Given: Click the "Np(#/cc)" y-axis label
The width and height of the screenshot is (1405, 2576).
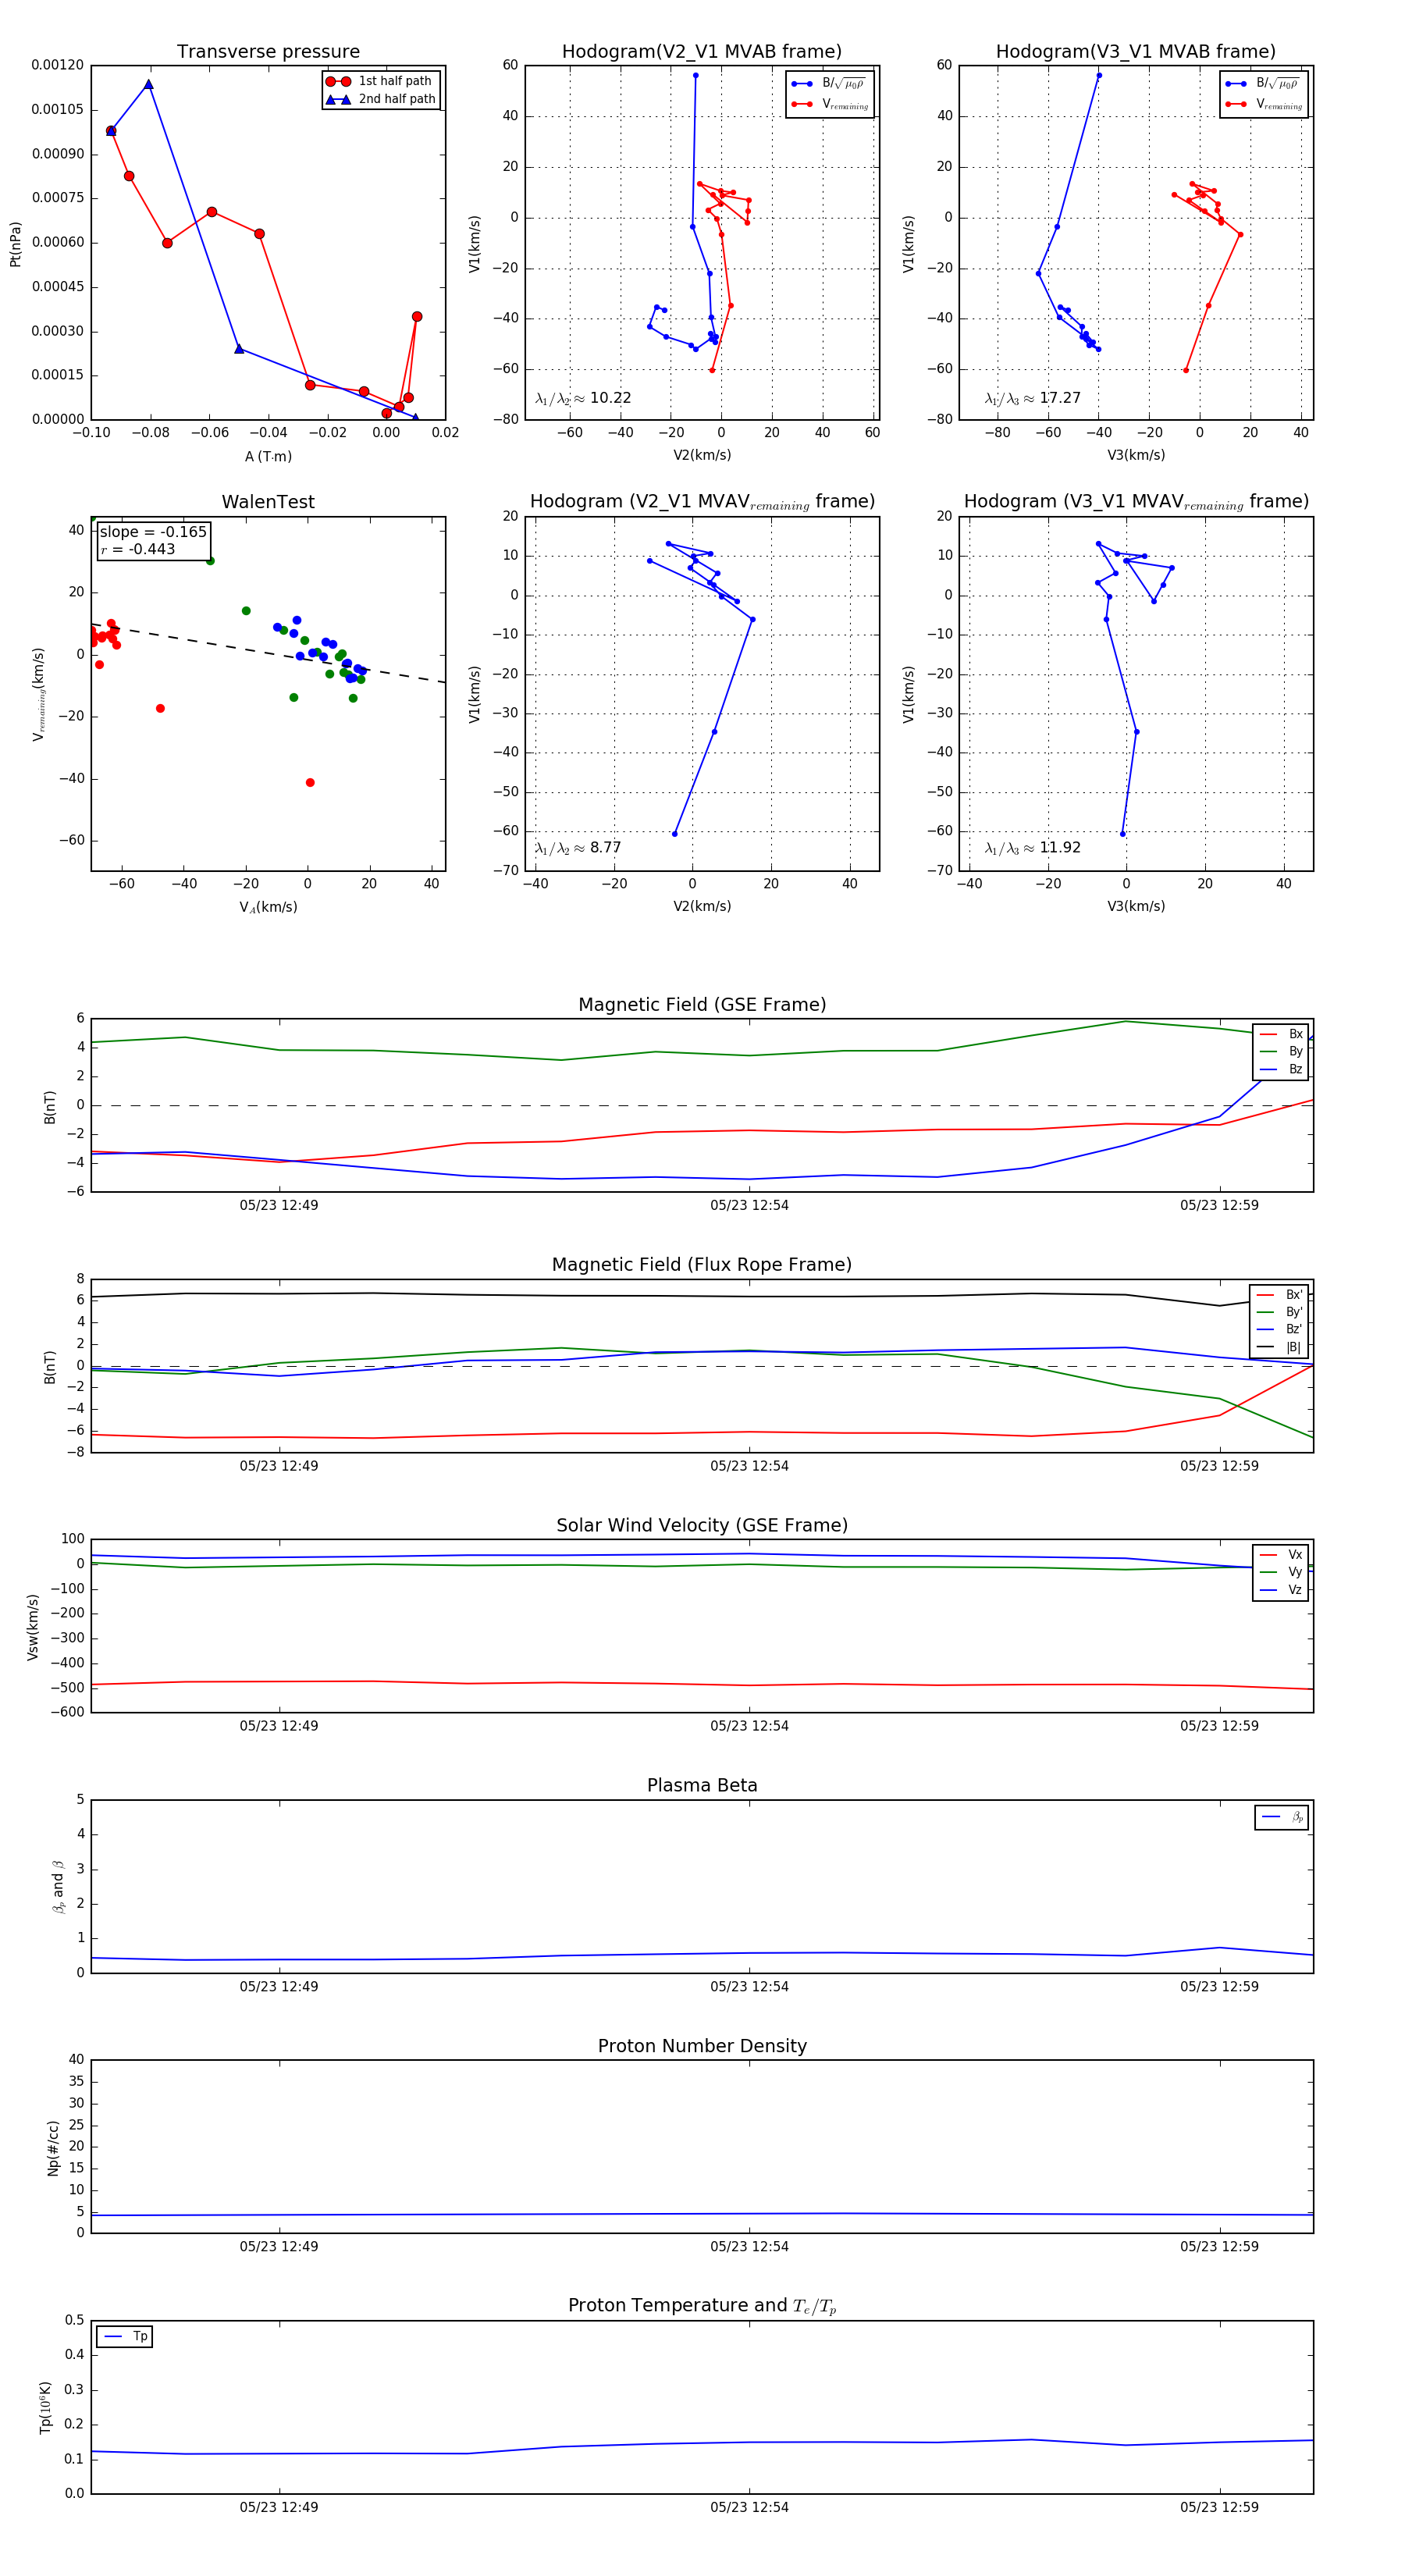Looking at the screenshot, I should pos(53,2148).
